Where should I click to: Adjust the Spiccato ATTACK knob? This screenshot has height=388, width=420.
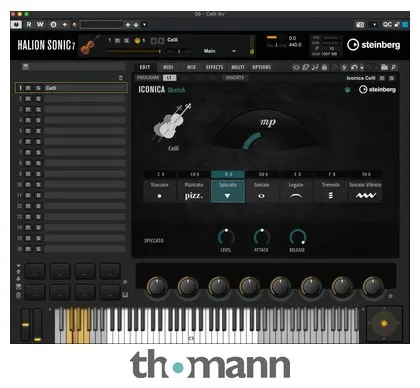tap(262, 237)
